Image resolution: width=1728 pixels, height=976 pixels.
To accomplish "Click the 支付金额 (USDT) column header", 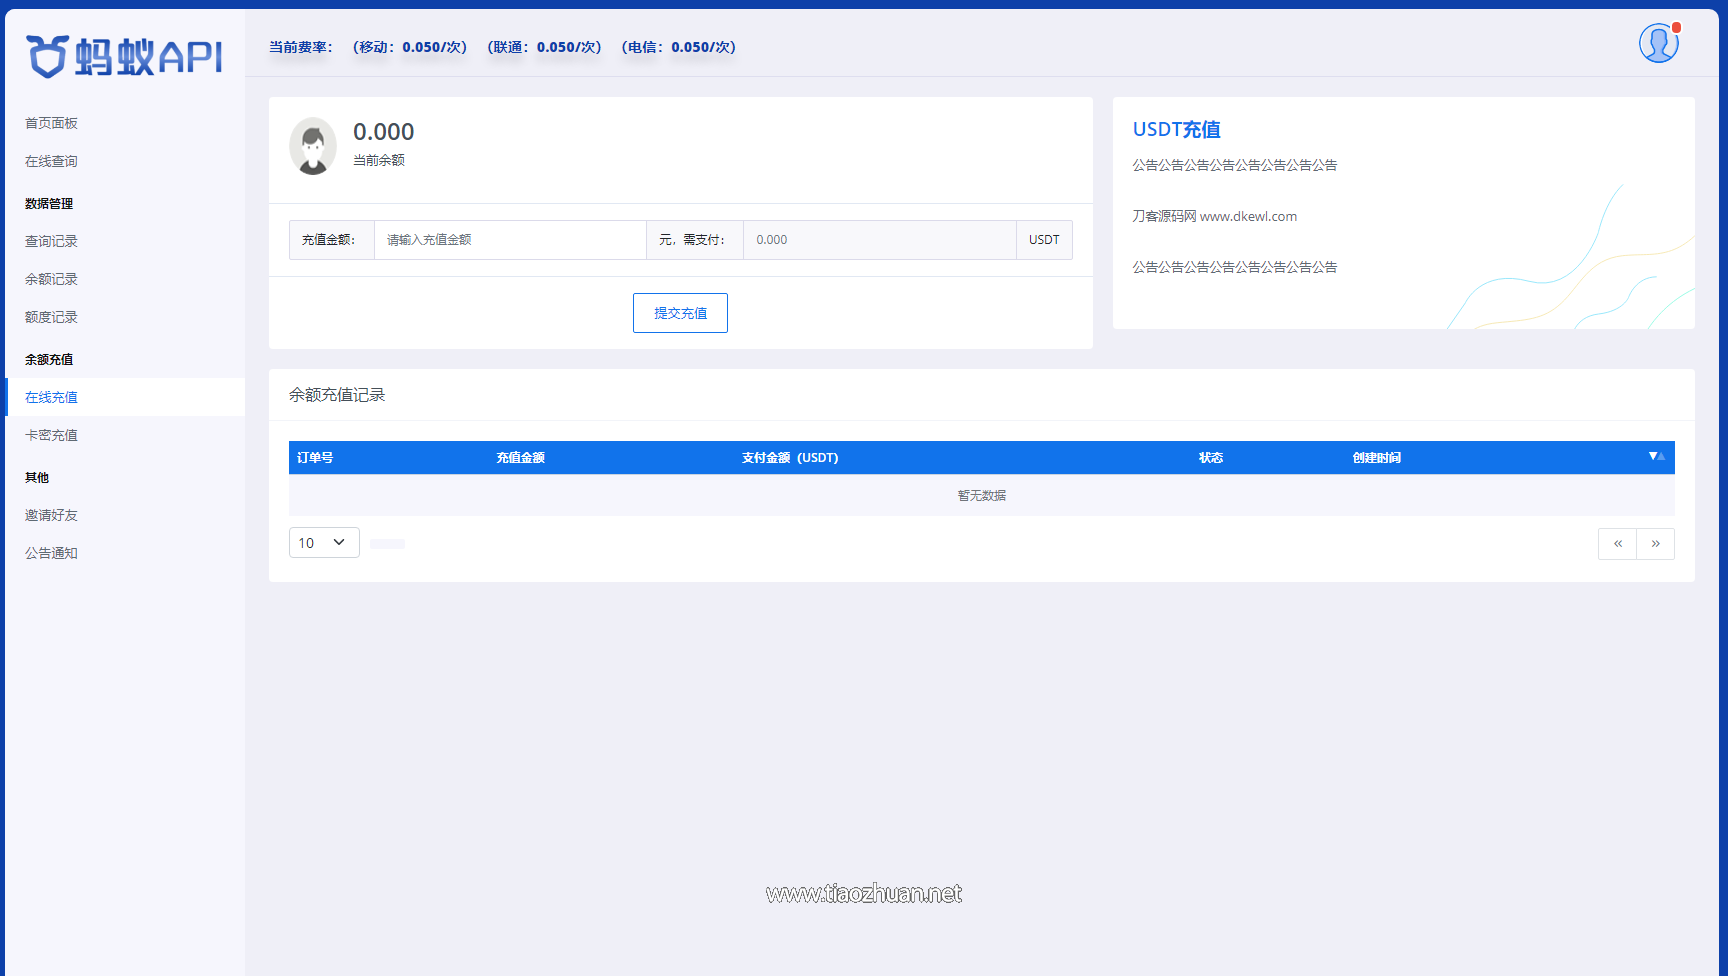I will (790, 457).
